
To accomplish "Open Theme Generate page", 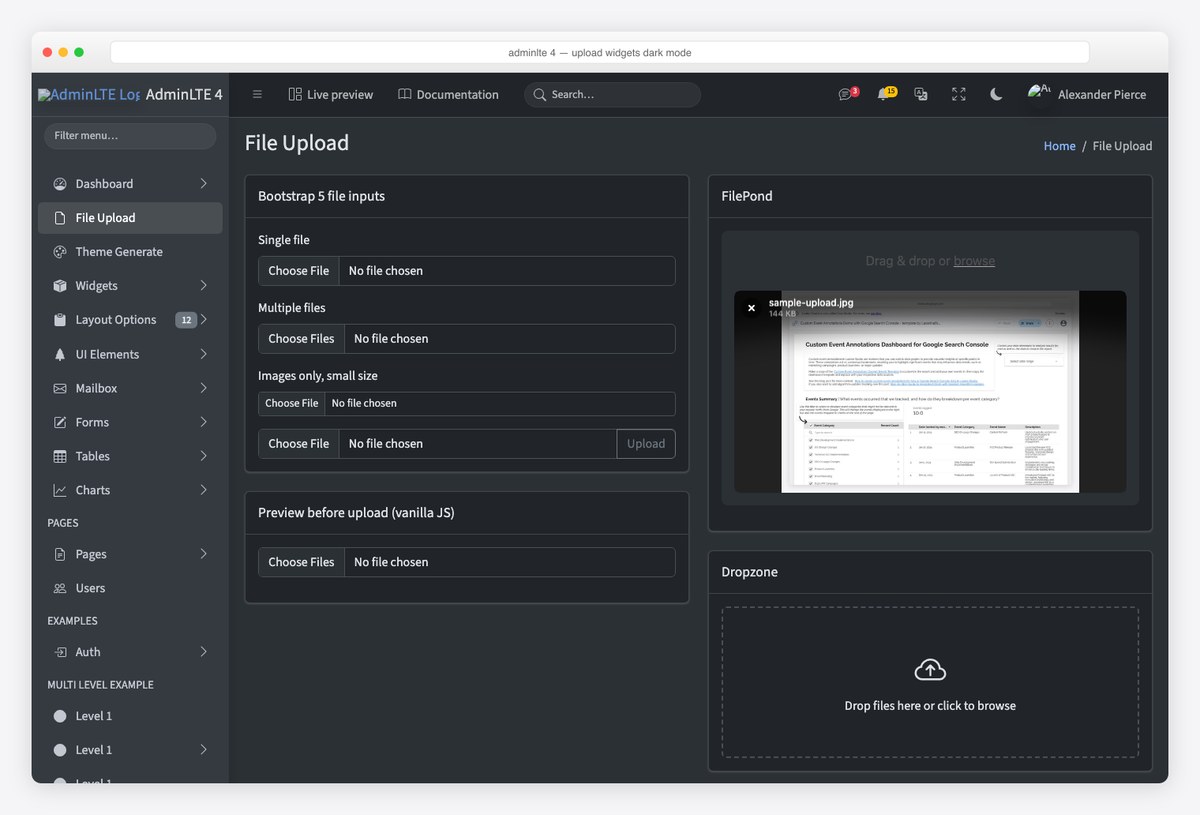I will coord(130,252).
